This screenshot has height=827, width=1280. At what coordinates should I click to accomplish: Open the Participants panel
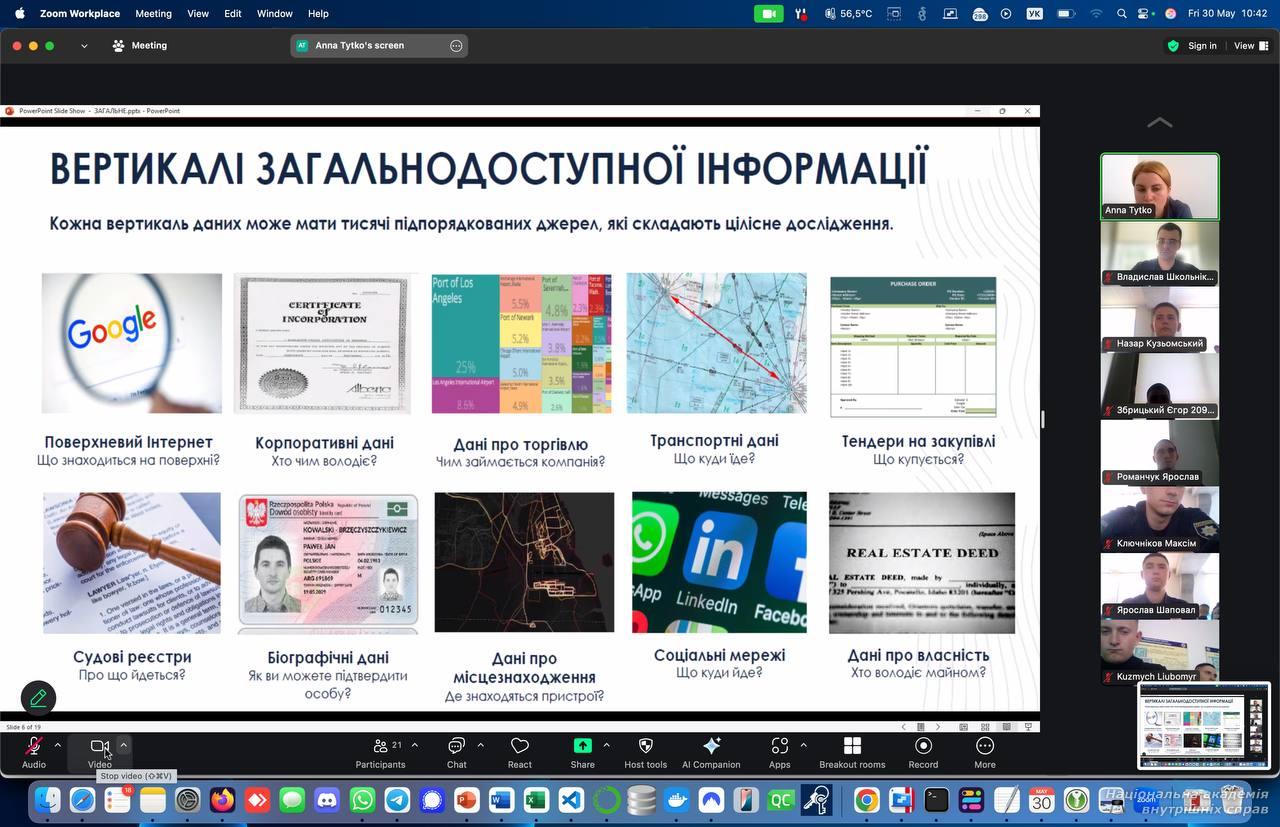click(x=380, y=753)
